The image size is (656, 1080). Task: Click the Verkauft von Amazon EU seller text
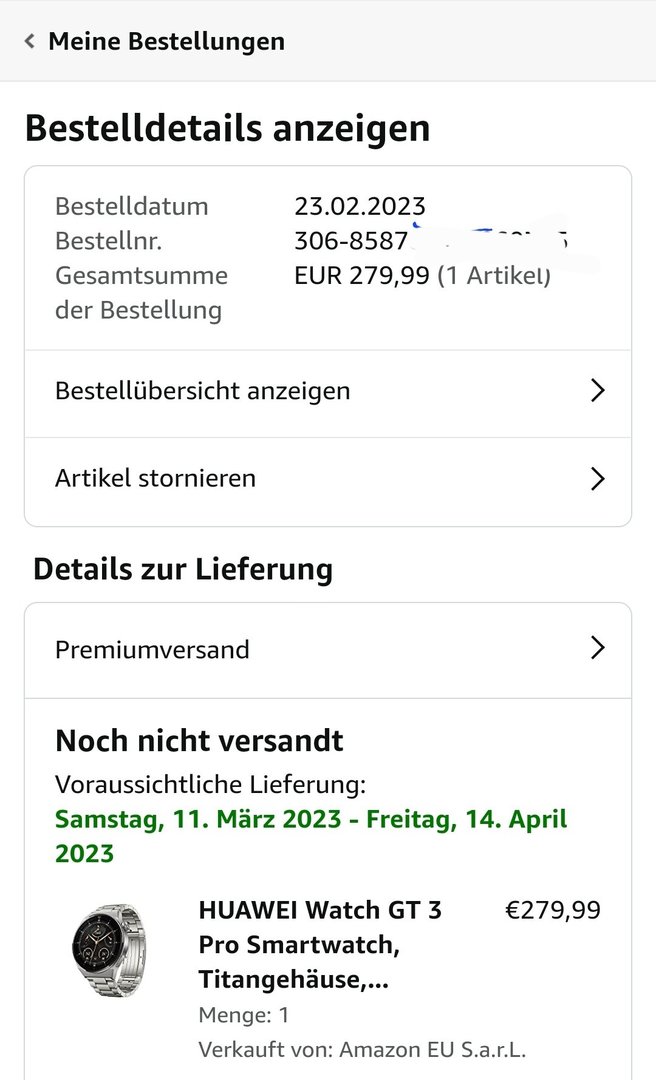point(362,1049)
